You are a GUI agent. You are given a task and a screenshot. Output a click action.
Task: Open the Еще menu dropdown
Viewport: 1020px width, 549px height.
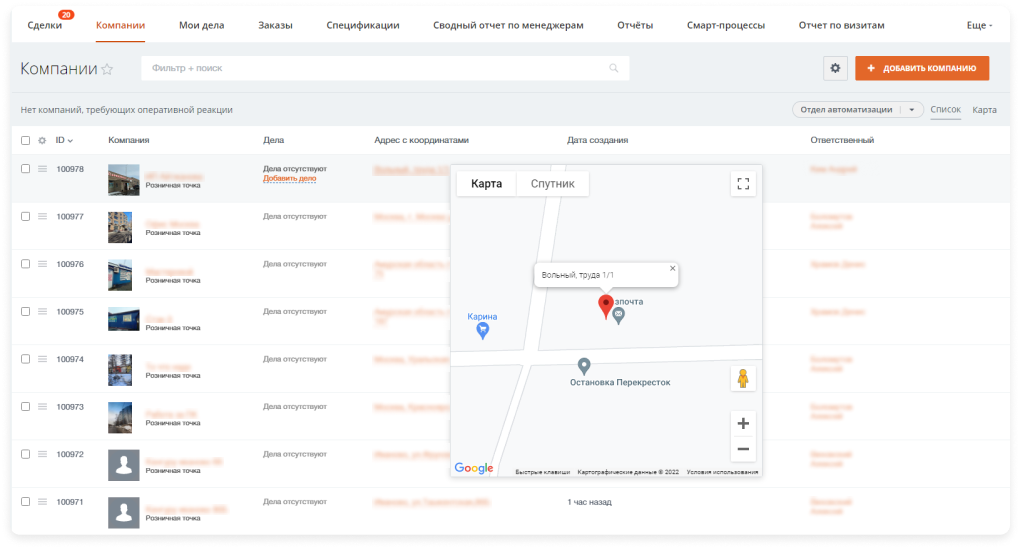point(979,25)
